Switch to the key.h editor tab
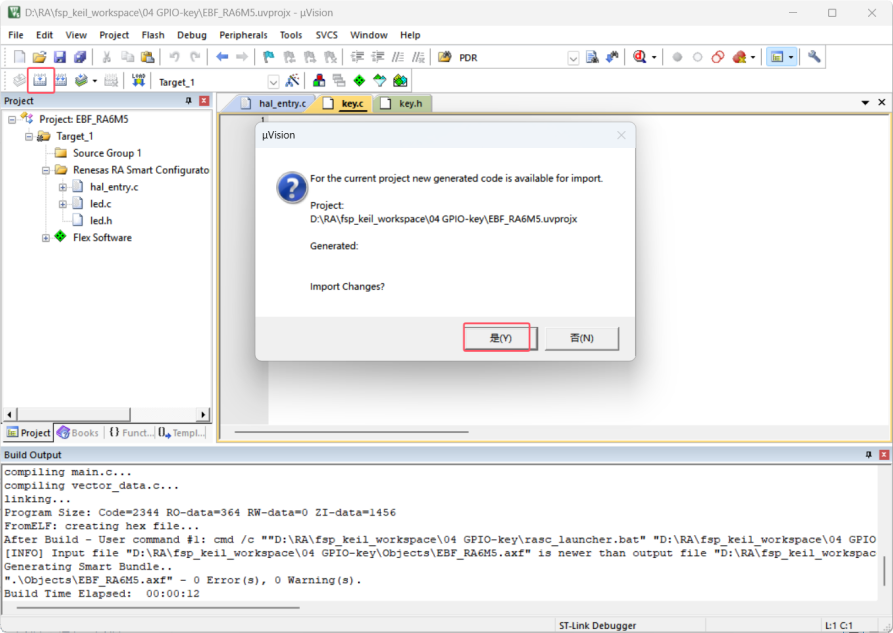 click(x=404, y=103)
